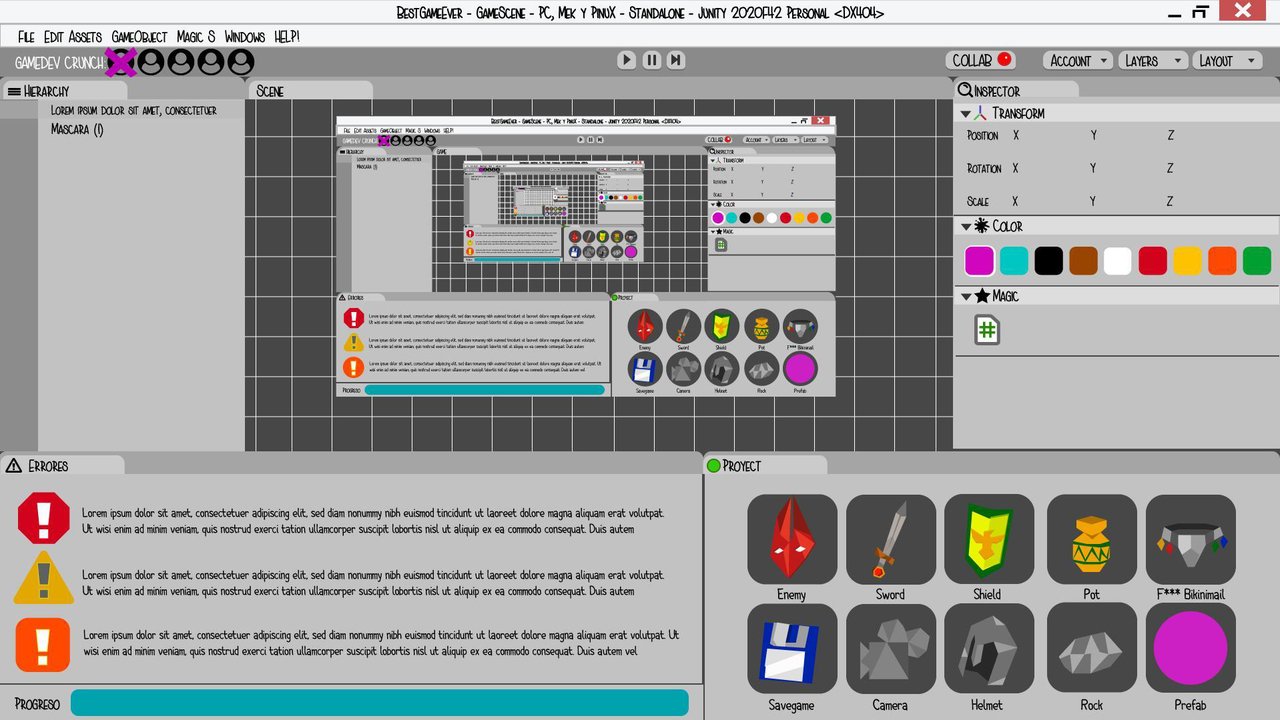The image size is (1280, 720).
Task: Switch to the Proyect tab
Action: click(765, 466)
